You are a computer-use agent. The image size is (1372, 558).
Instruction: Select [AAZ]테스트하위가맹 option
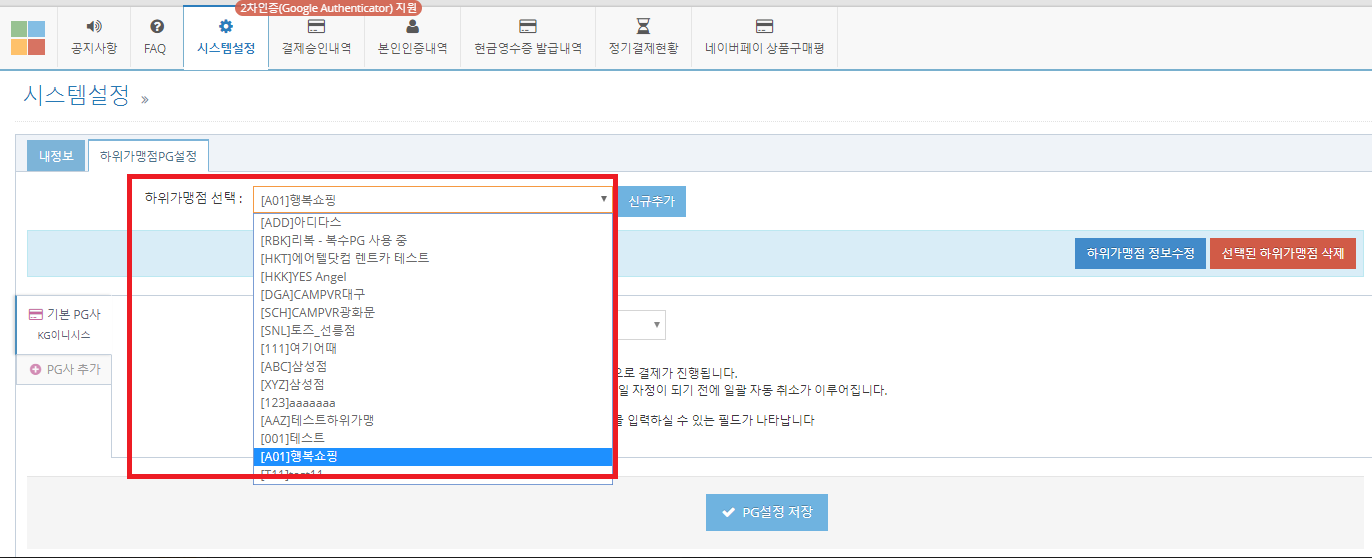(432, 420)
